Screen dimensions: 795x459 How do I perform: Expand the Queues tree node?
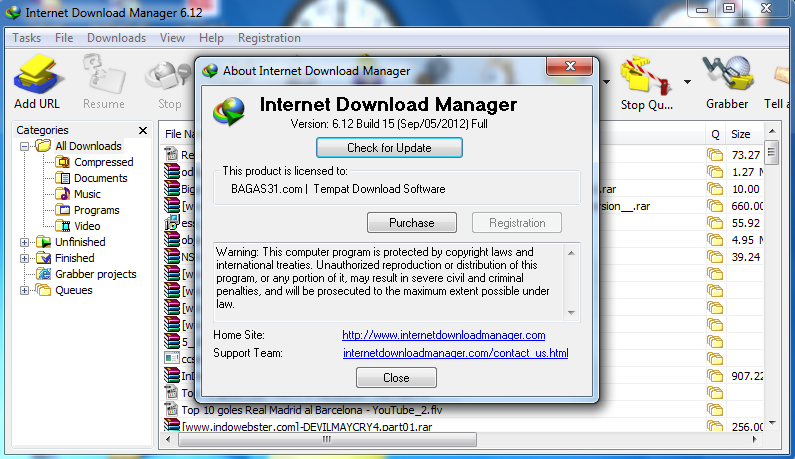[24, 290]
